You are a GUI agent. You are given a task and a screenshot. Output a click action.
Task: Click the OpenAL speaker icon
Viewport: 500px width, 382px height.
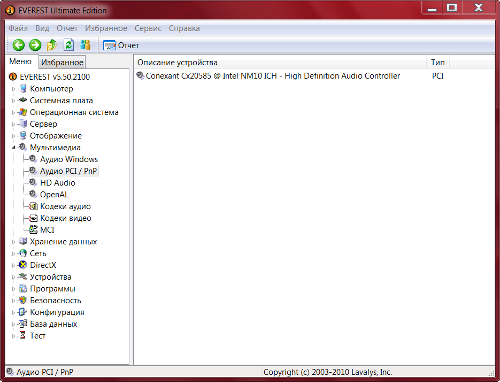tap(33, 194)
